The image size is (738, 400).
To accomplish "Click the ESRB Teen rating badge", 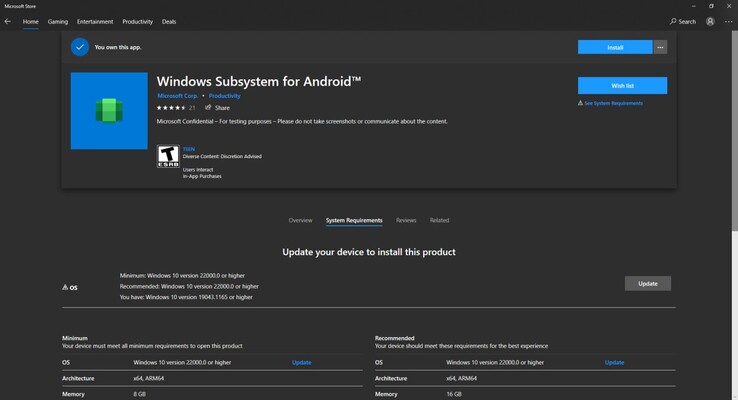I will coord(168,156).
